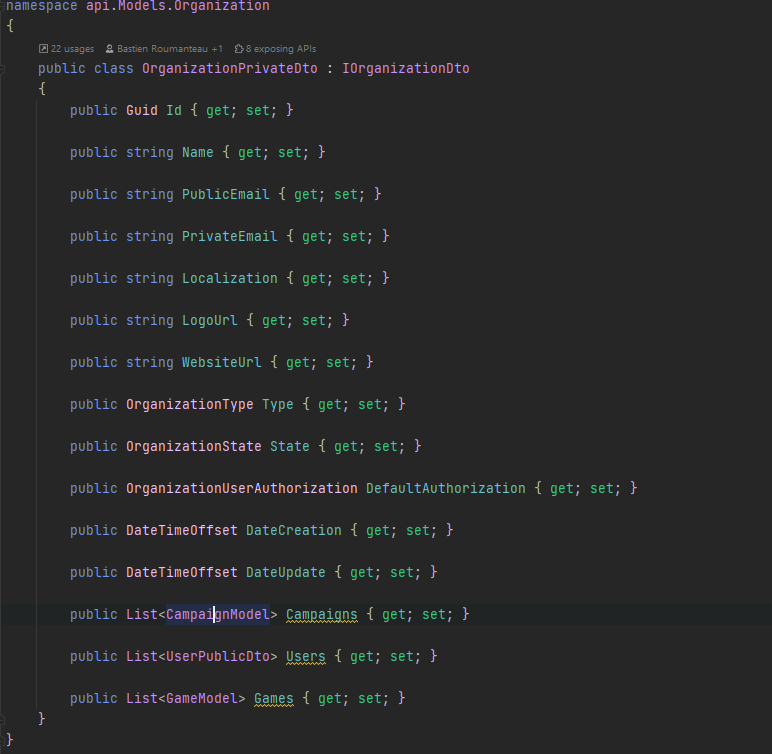Click the underlined Campaigns property name
The height and width of the screenshot is (754, 772).
point(322,615)
